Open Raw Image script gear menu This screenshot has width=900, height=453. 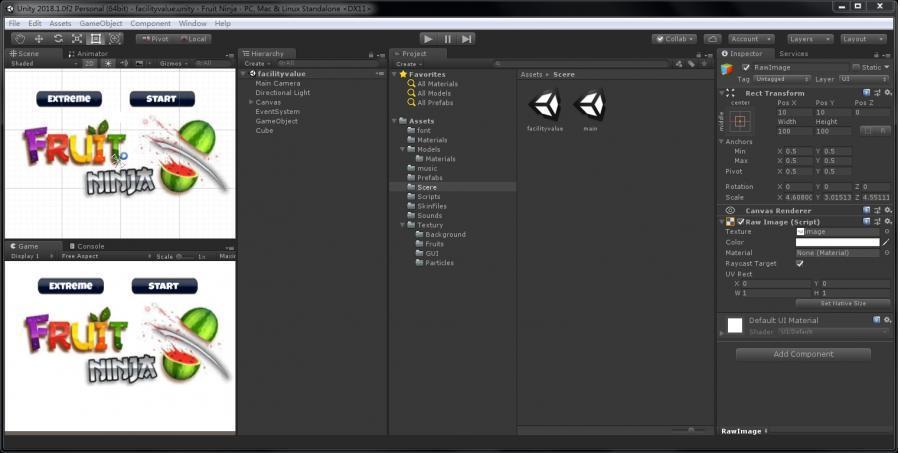pos(888,221)
